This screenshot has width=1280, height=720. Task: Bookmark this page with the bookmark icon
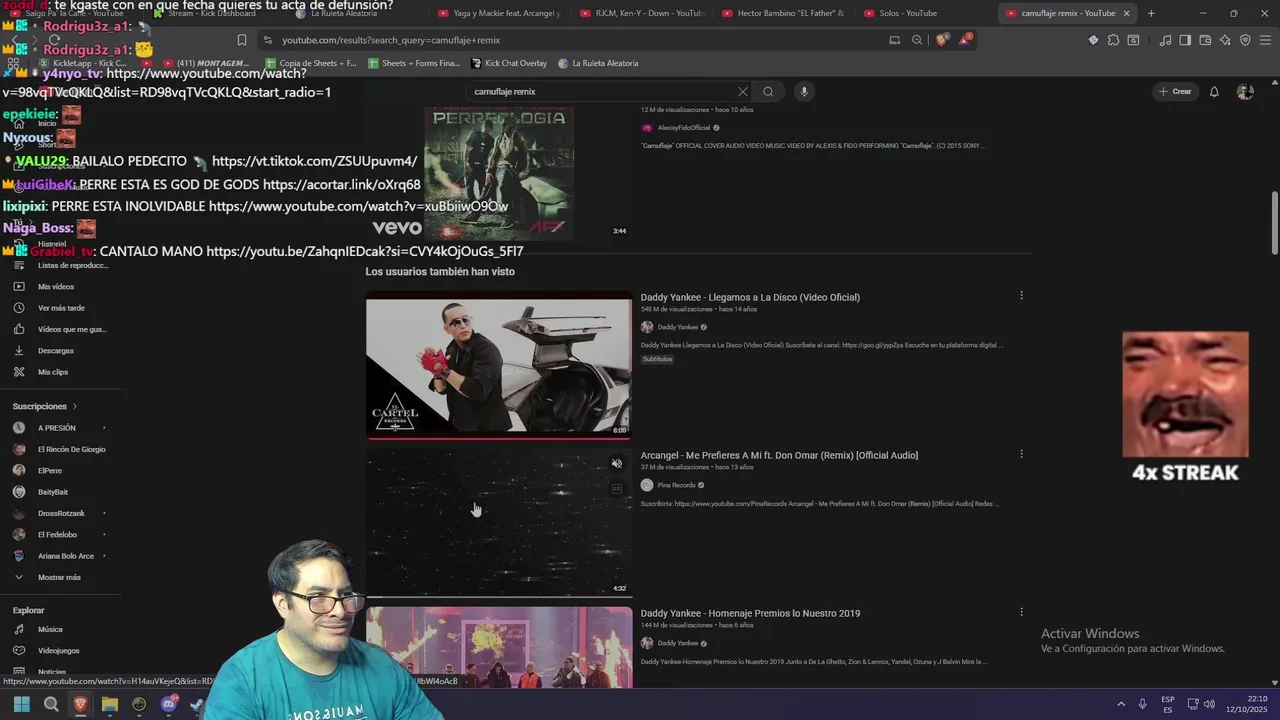[241, 40]
